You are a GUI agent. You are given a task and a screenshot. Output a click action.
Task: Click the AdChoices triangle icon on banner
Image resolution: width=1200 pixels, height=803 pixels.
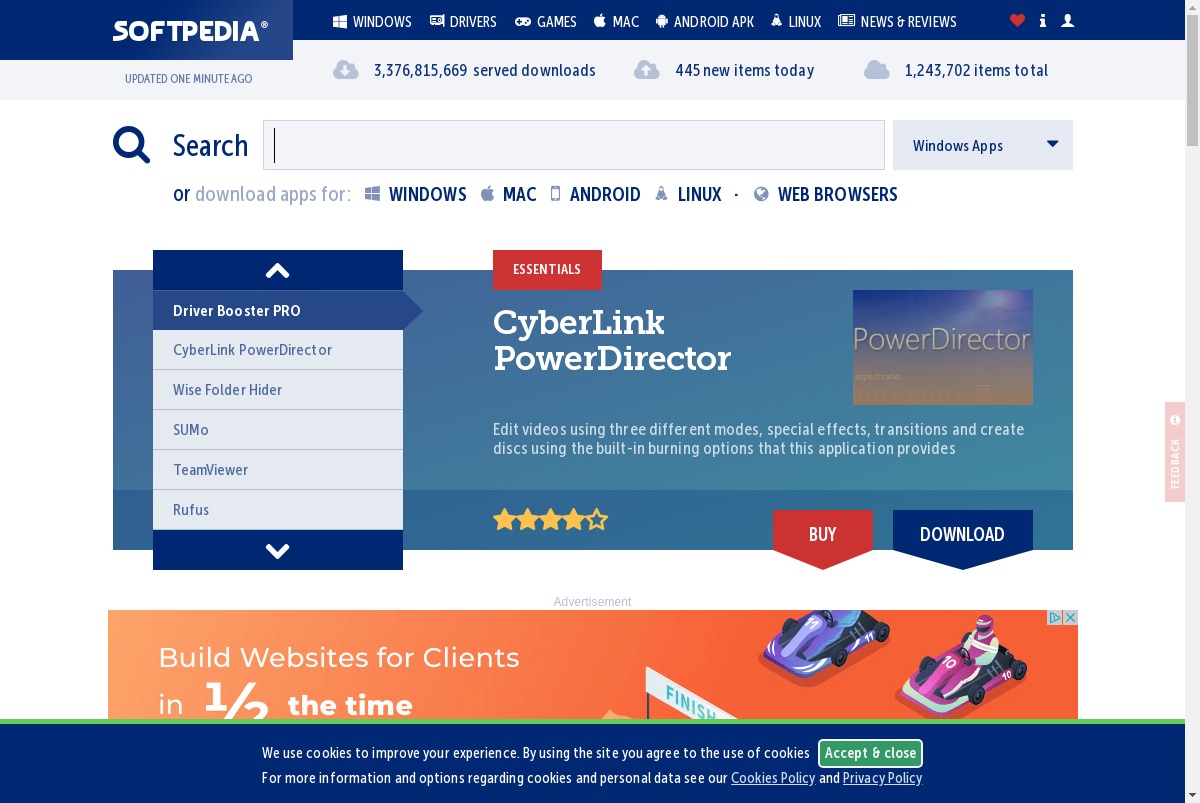click(x=1054, y=618)
